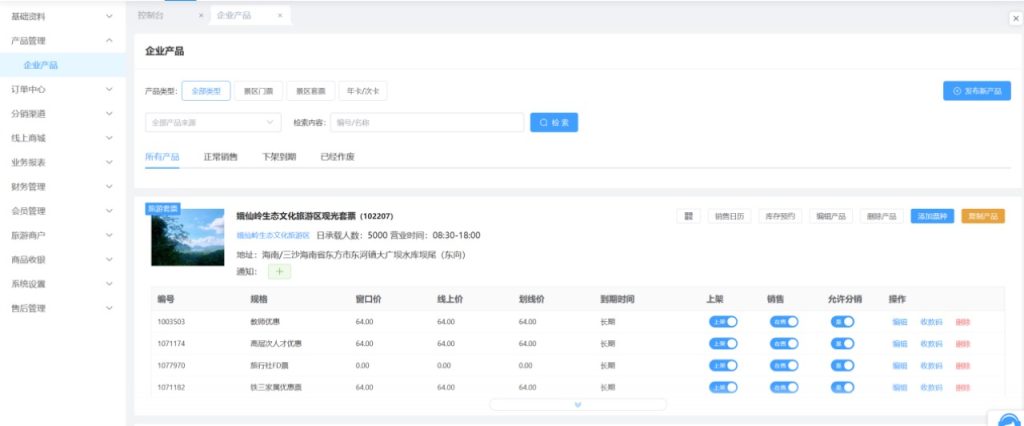The width and height of the screenshot is (1024, 426).
Task: Expand the 商品收银 sidebar menu
Action: [x=63, y=259]
